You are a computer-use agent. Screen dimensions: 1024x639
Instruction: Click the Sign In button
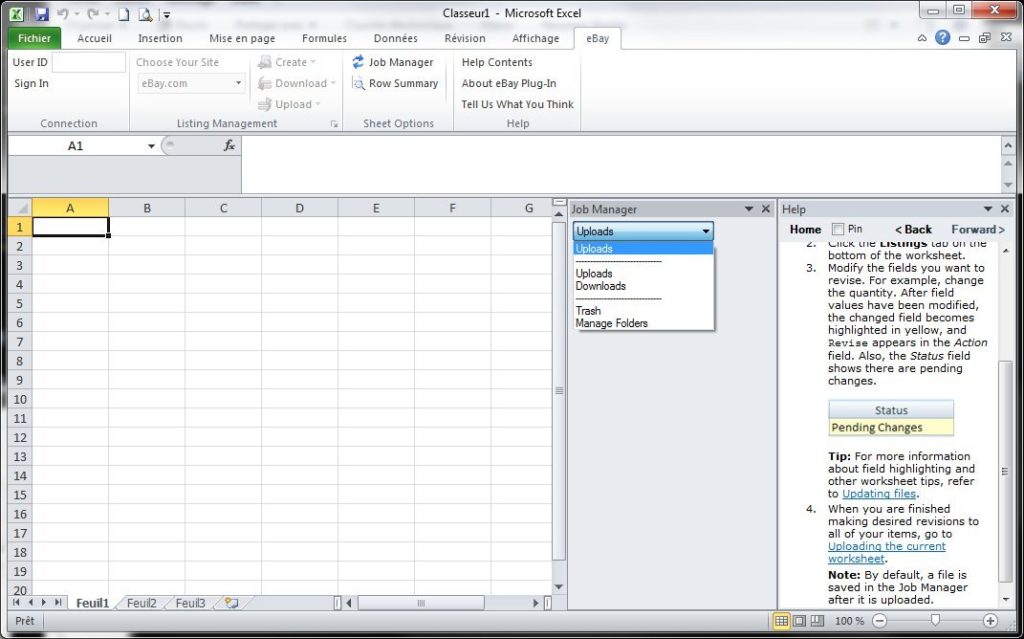pos(31,83)
